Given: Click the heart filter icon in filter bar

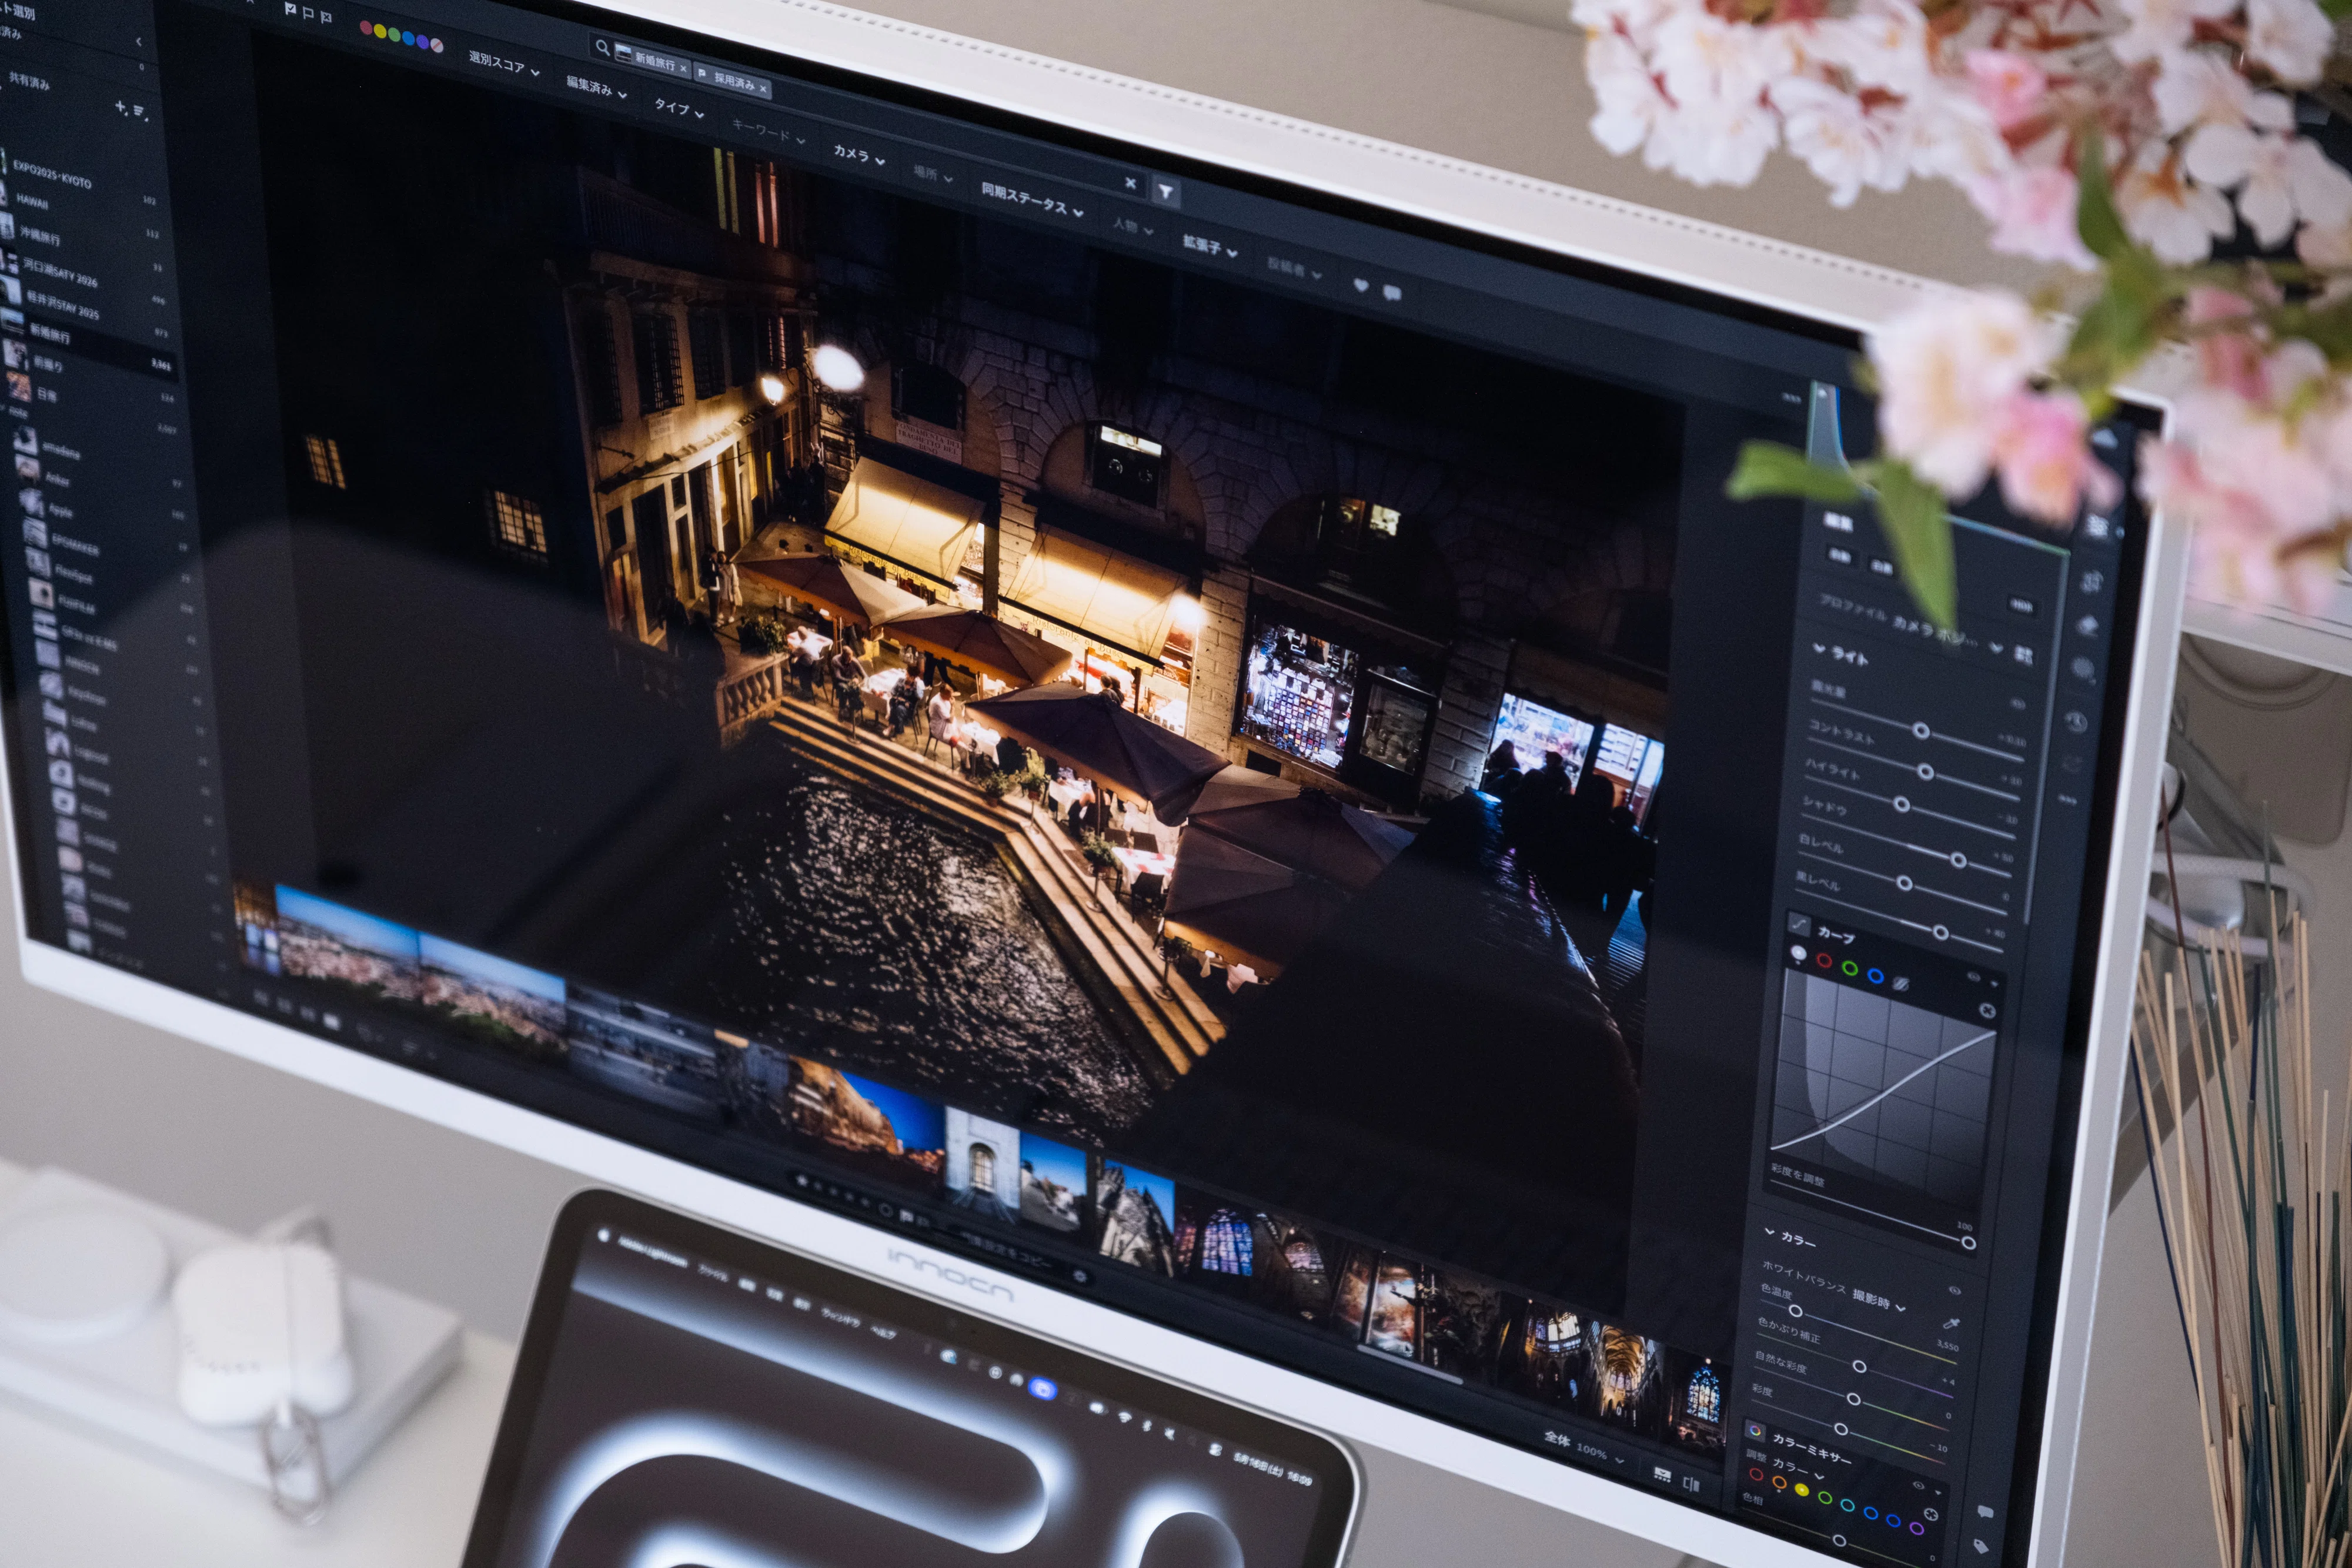Looking at the screenshot, I should [x=1360, y=285].
